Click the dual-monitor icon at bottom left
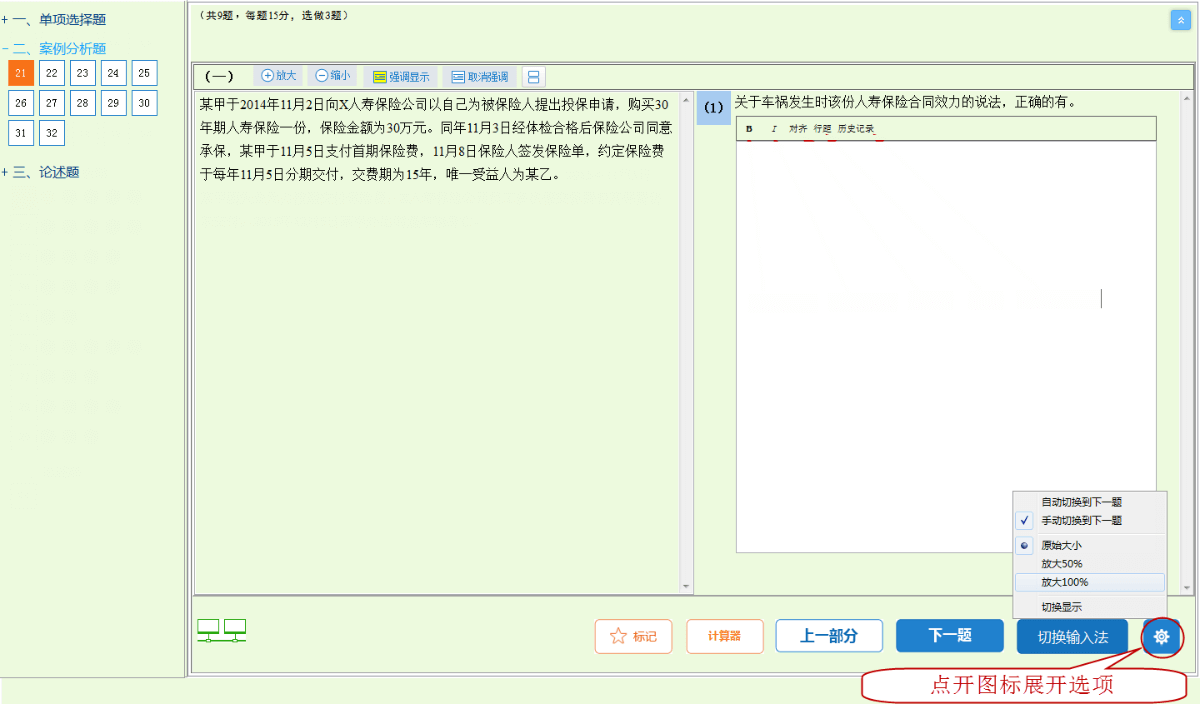Image resolution: width=1200 pixels, height=704 pixels. click(x=221, y=631)
